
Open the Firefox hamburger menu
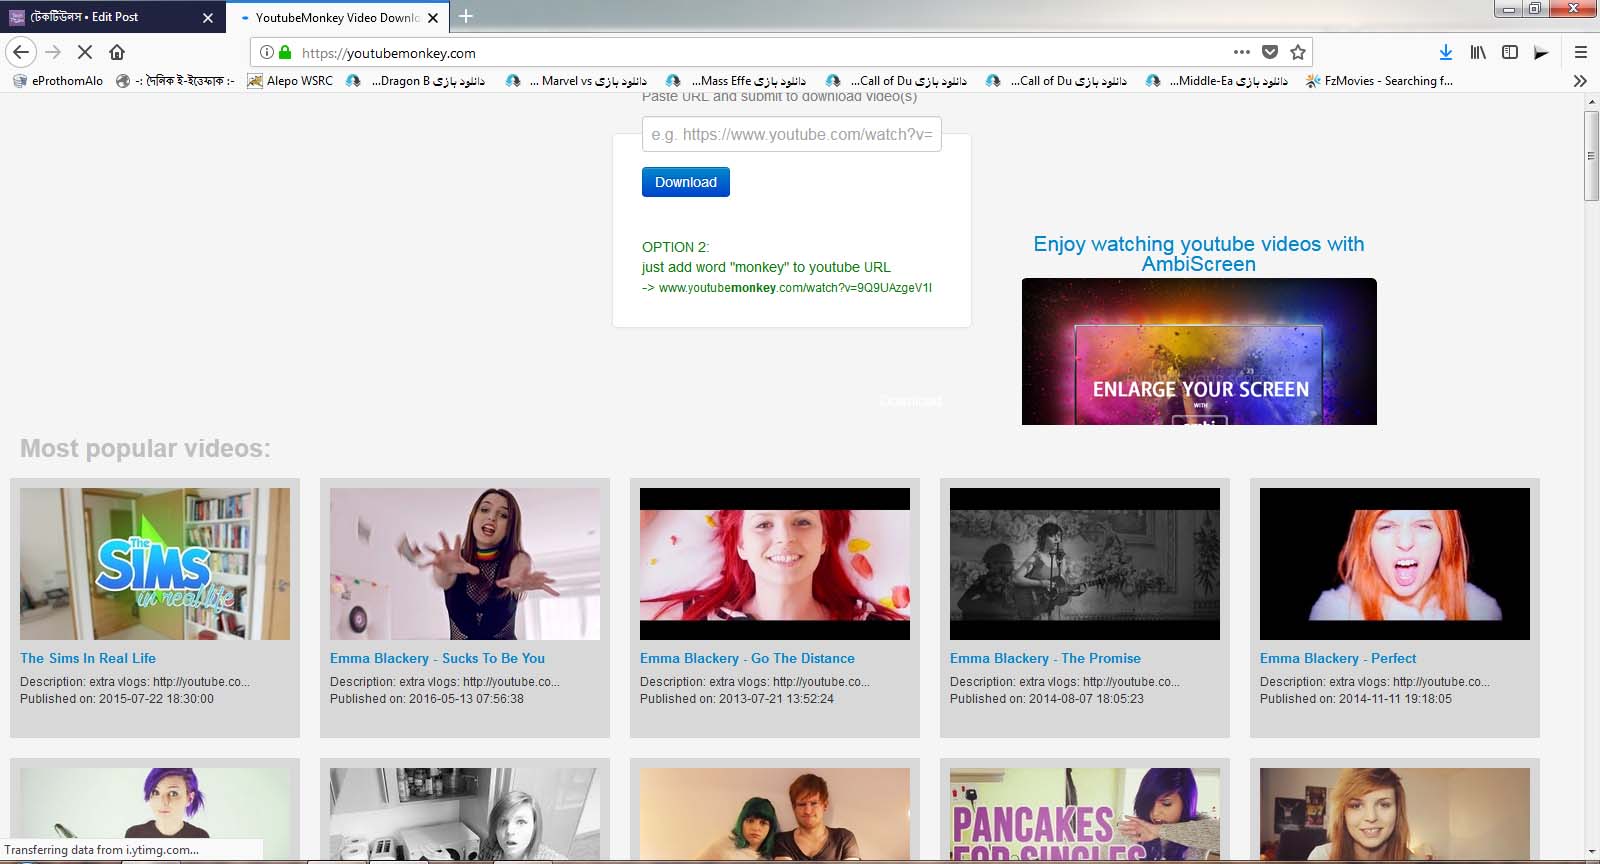click(x=1580, y=52)
